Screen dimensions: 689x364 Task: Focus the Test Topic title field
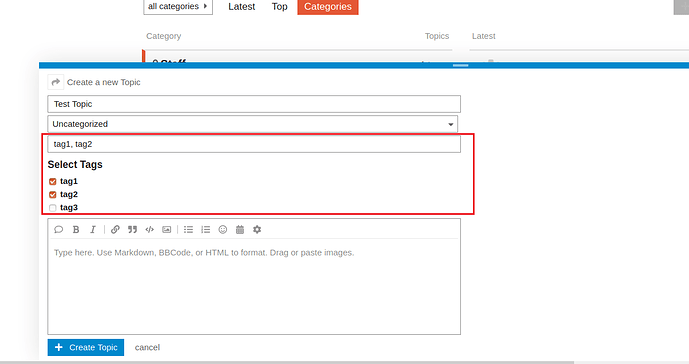click(254, 104)
